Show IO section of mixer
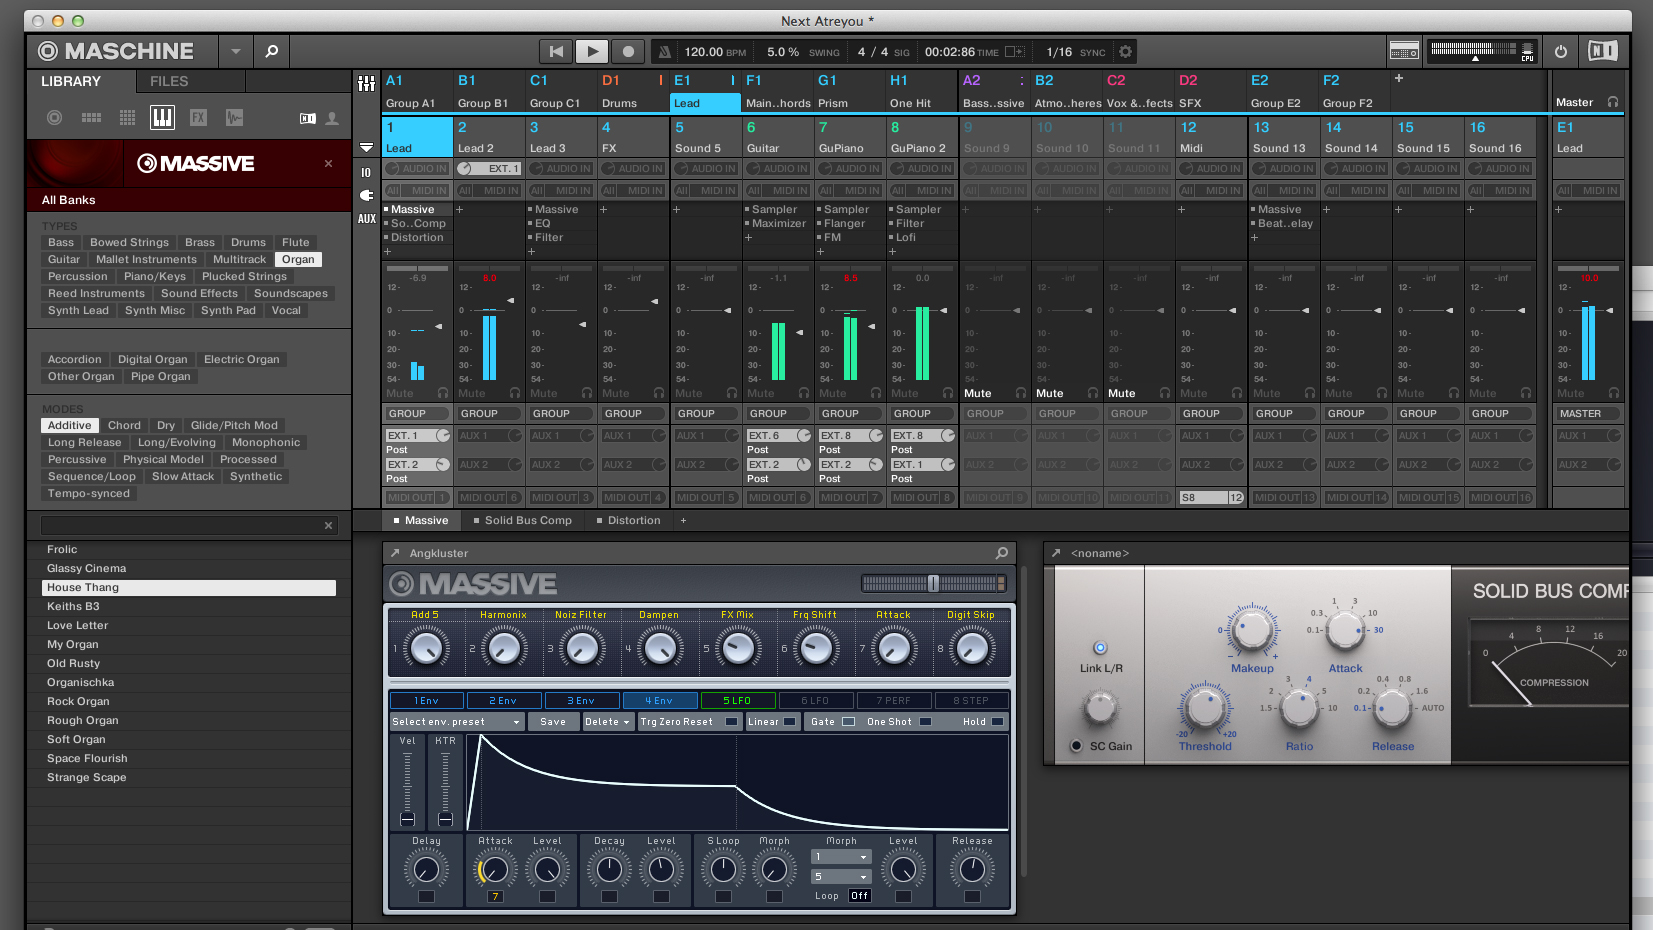Screen dimensions: 1653x930 pos(366,172)
